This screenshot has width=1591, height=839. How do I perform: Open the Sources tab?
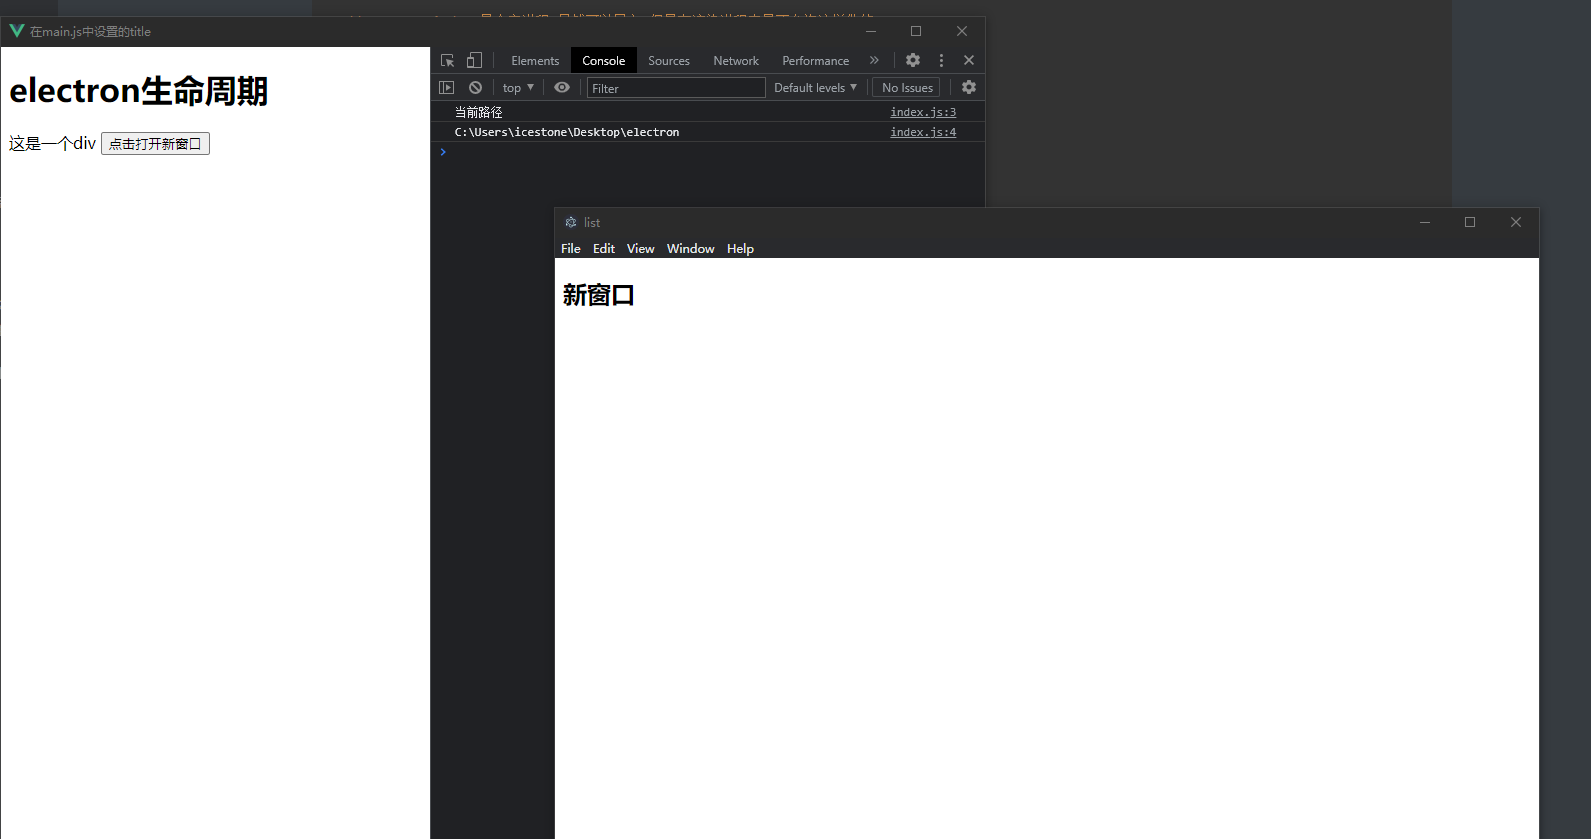(x=669, y=61)
